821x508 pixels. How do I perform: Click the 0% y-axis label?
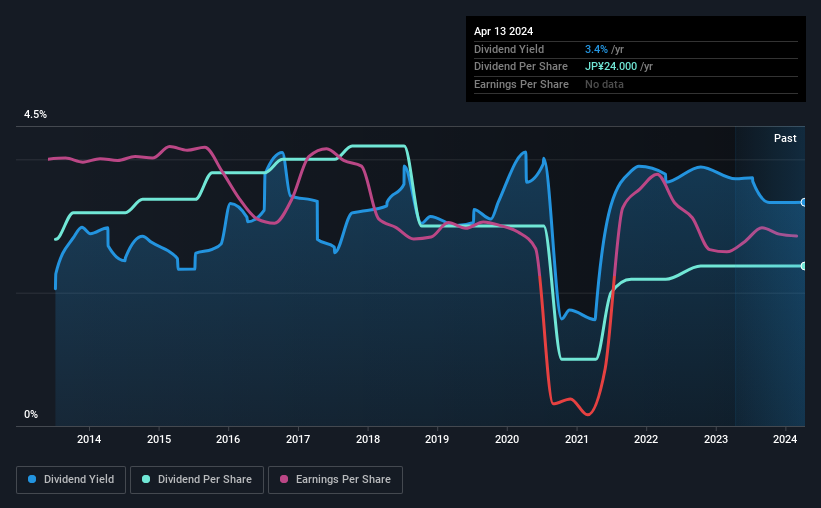[x=31, y=414]
